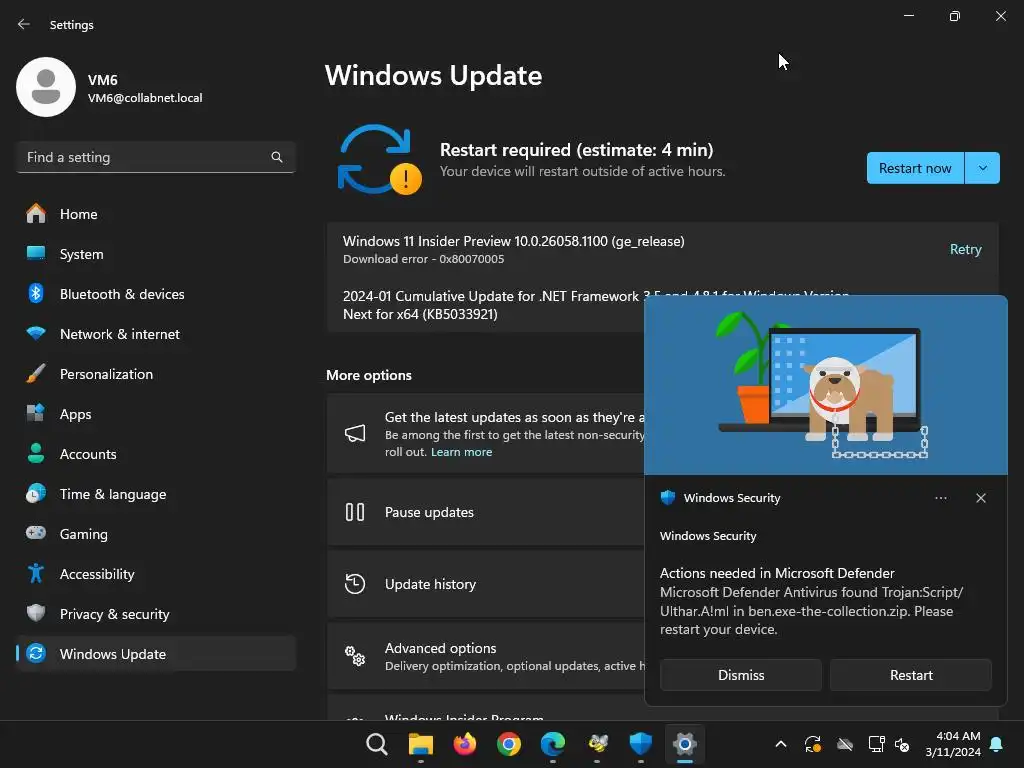The height and width of the screenshot is (768, 1024).
Task: Click the megaphone icon for latest updates
Action: pos(355,434)
